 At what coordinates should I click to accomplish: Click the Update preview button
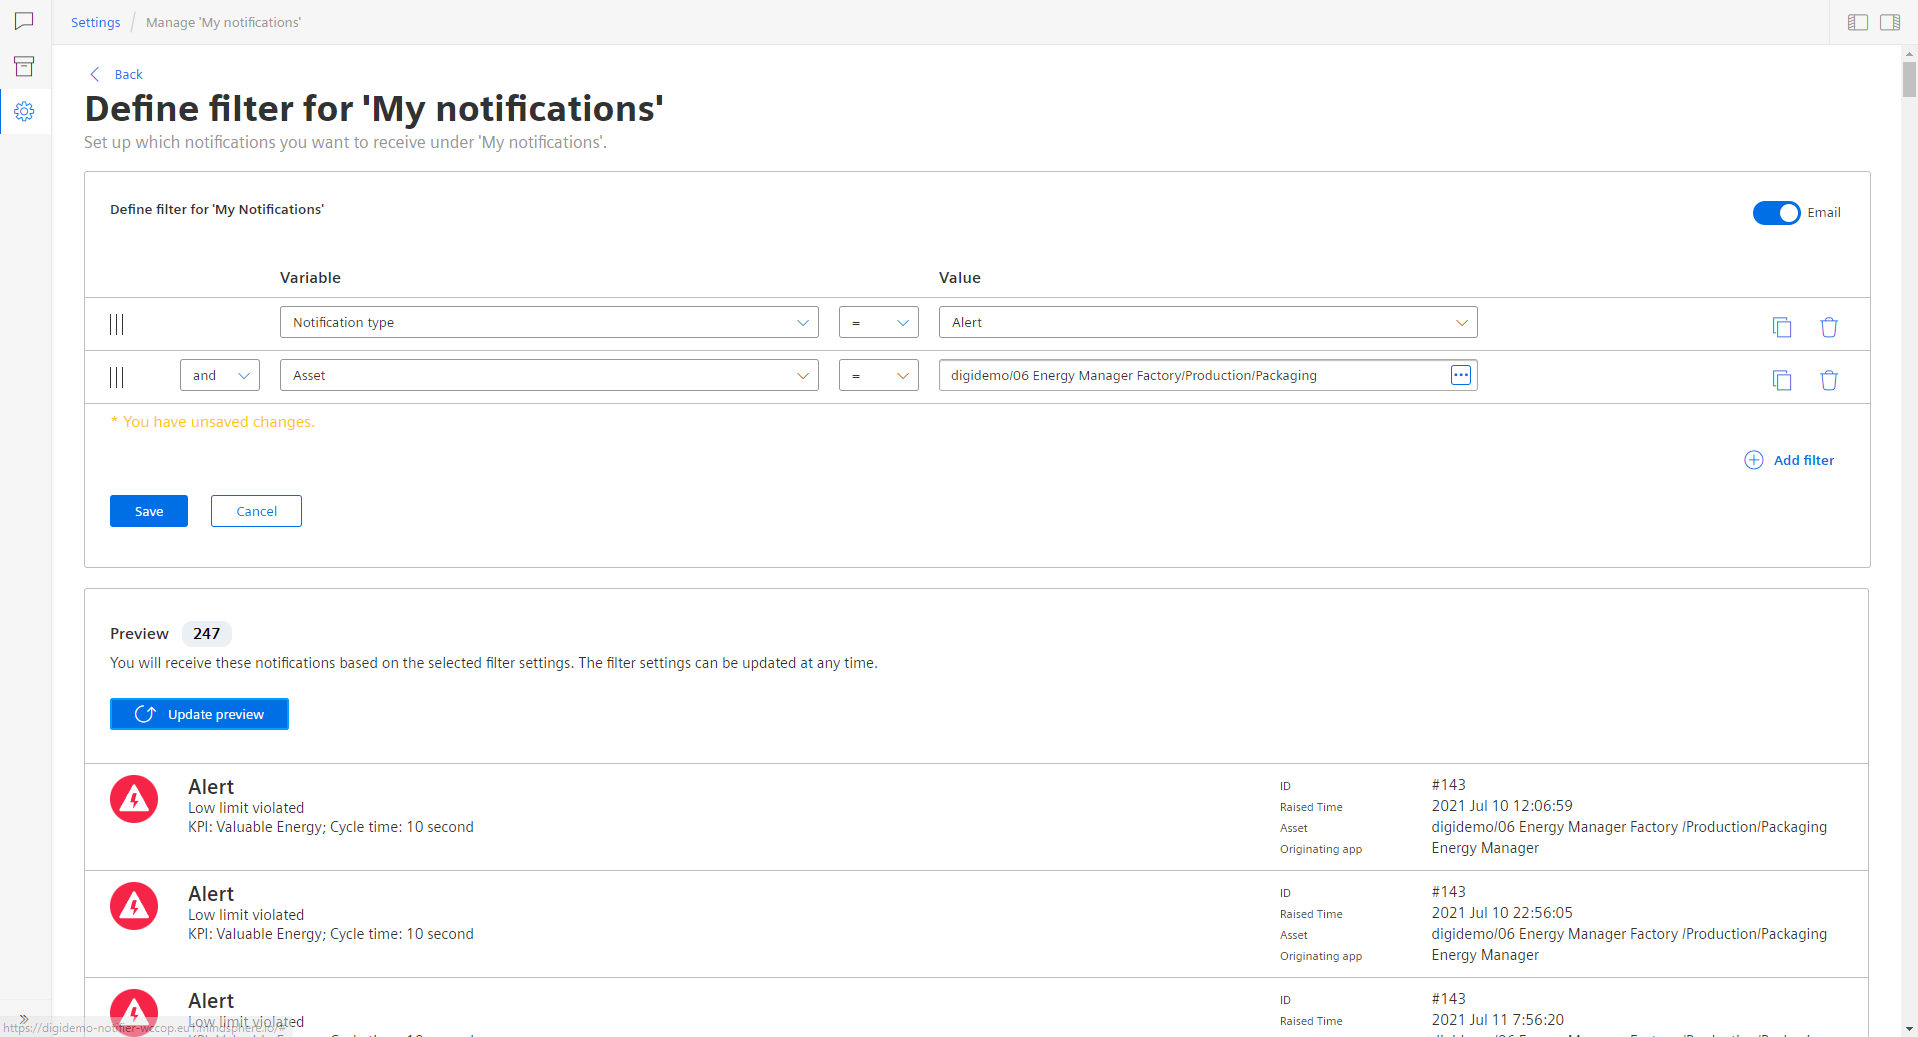pos(199,714)
